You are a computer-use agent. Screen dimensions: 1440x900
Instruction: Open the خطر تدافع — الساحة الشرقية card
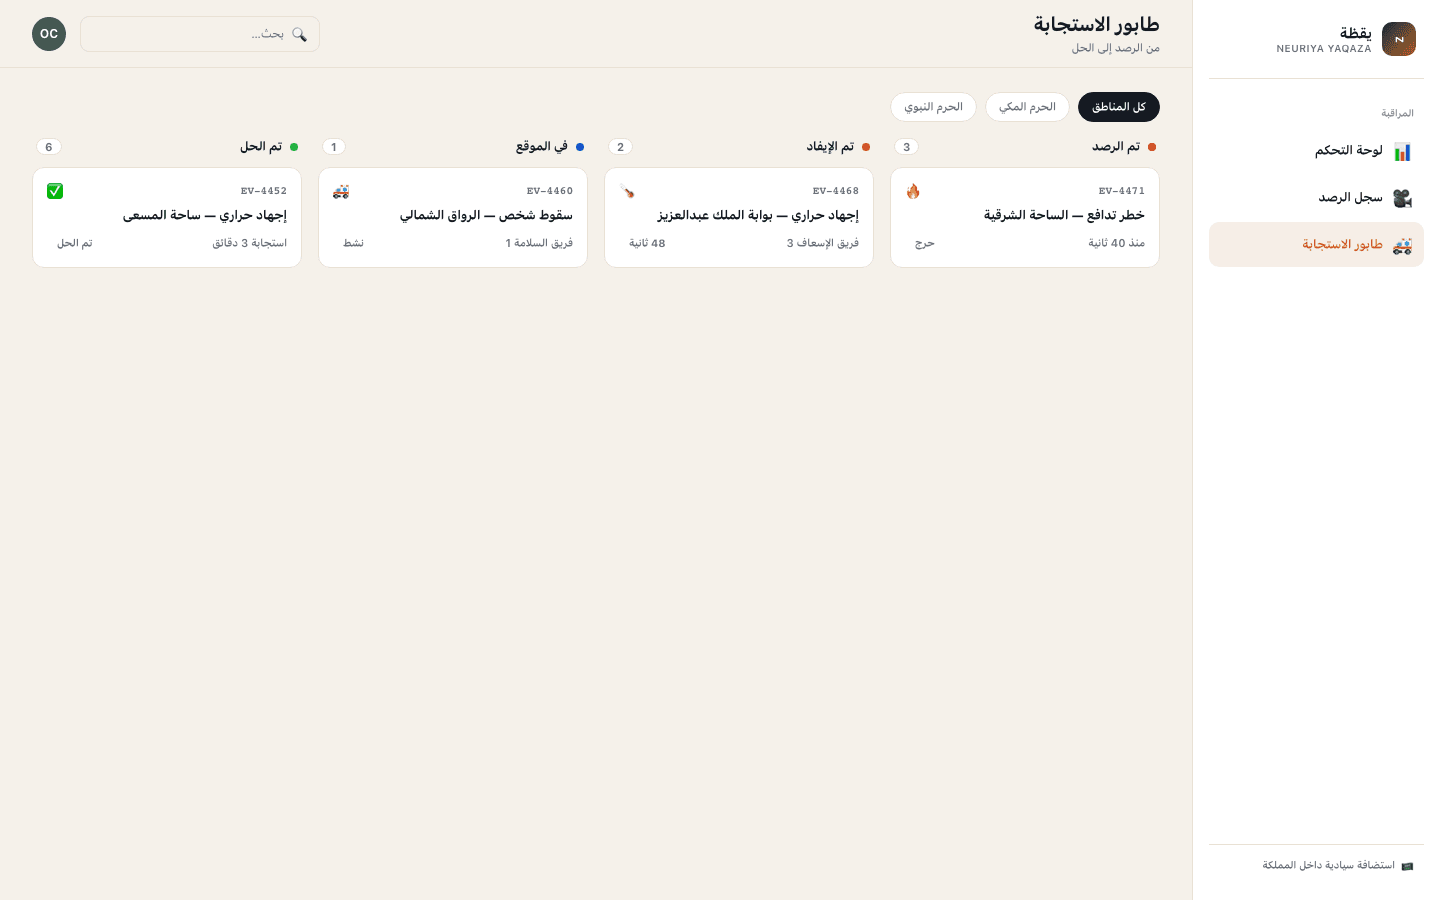1025,217
